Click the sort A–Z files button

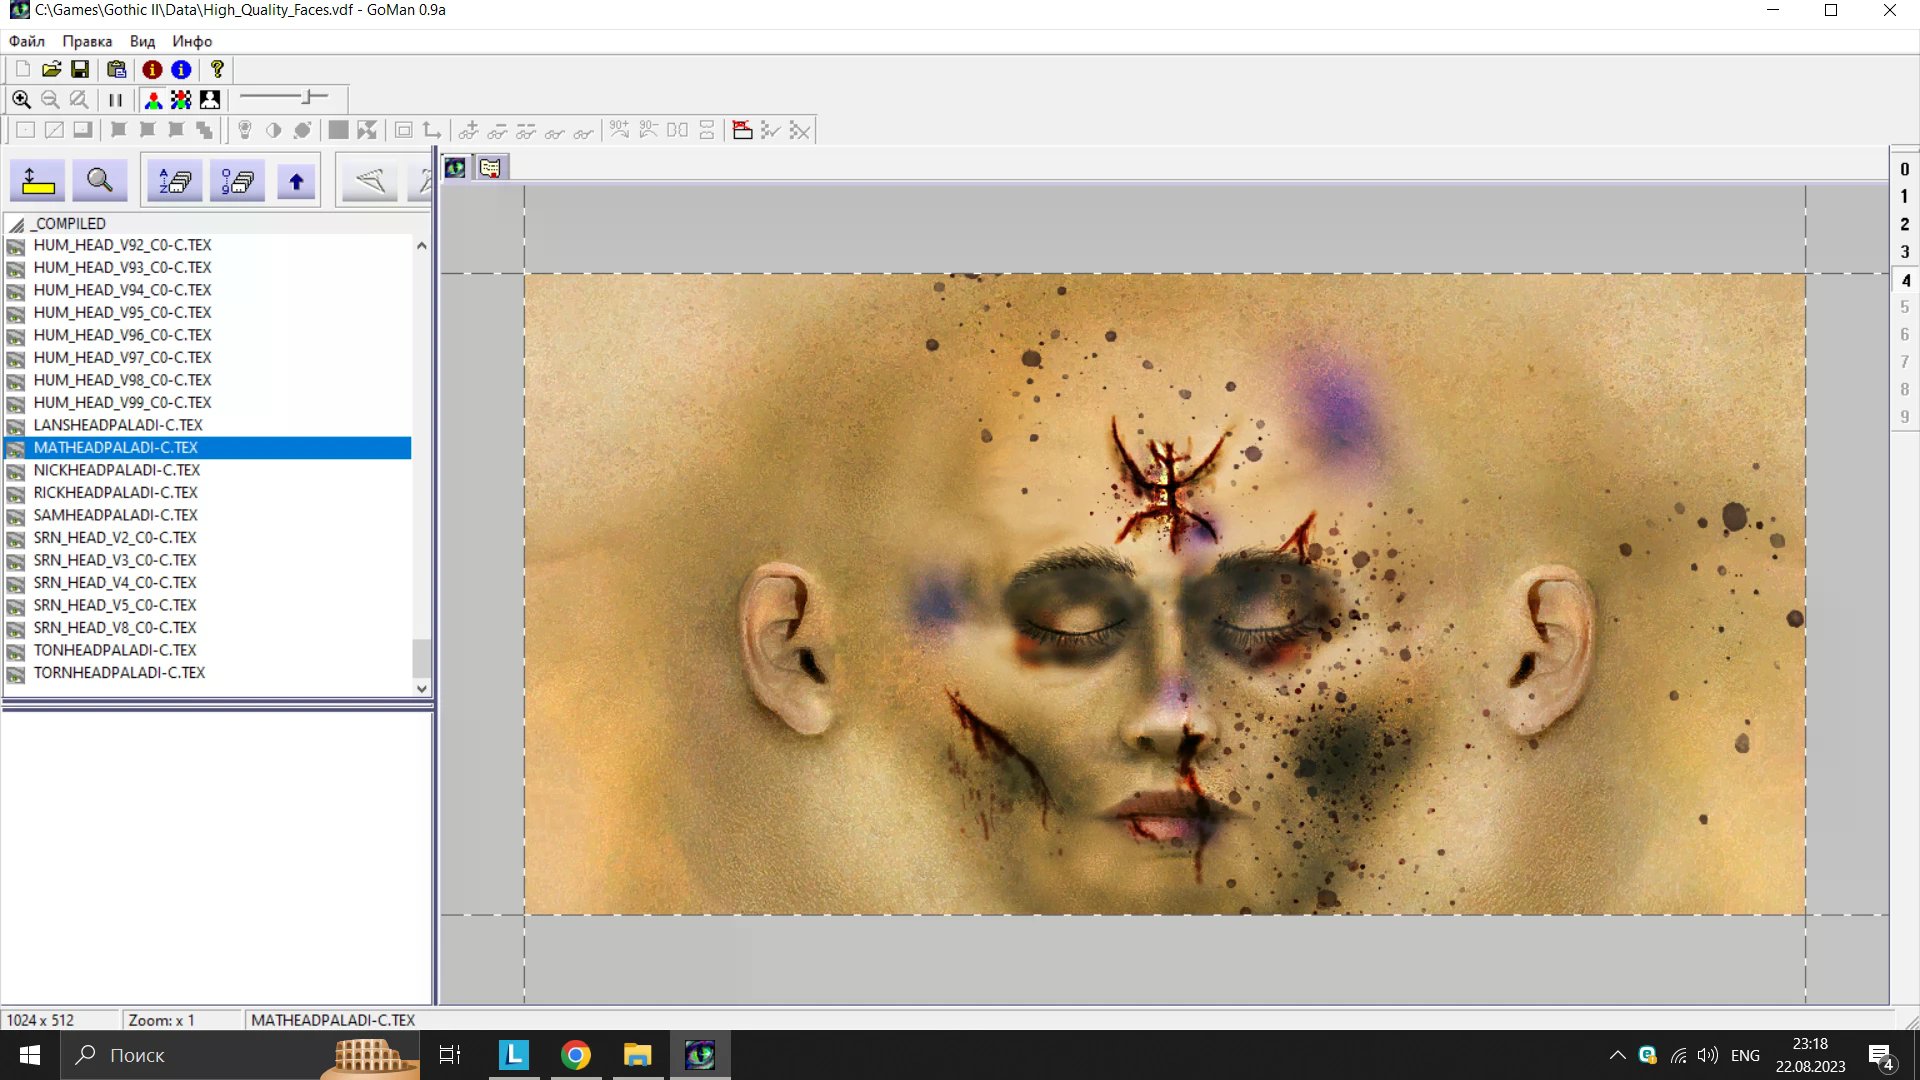(175, 181)
